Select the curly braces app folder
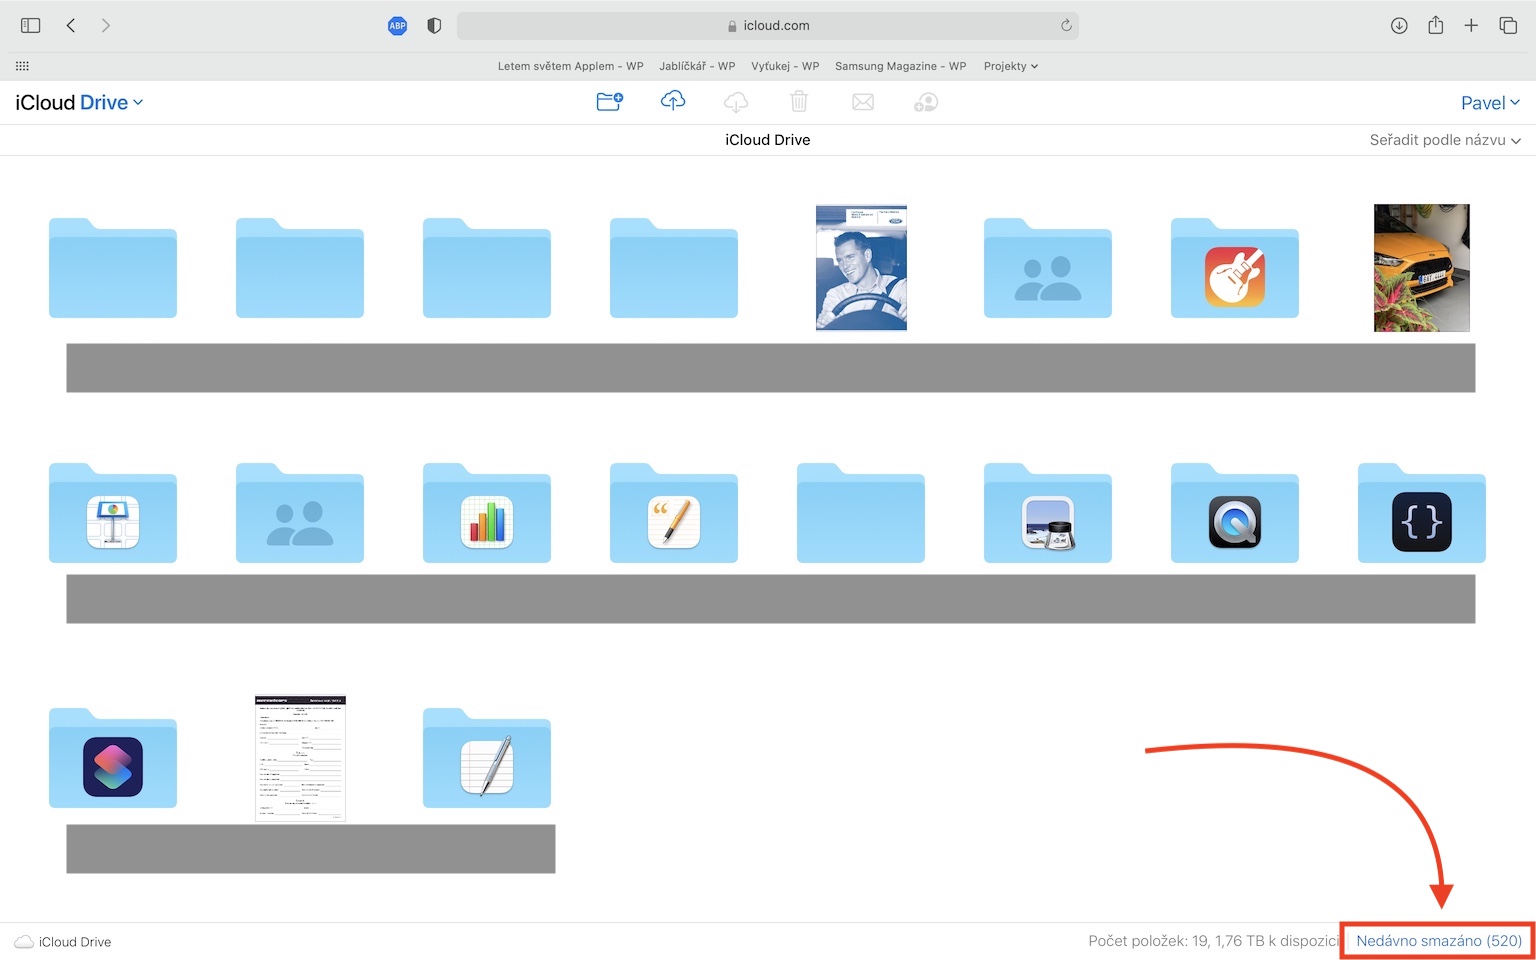The image size is (1536, 960). (1422, 513)
